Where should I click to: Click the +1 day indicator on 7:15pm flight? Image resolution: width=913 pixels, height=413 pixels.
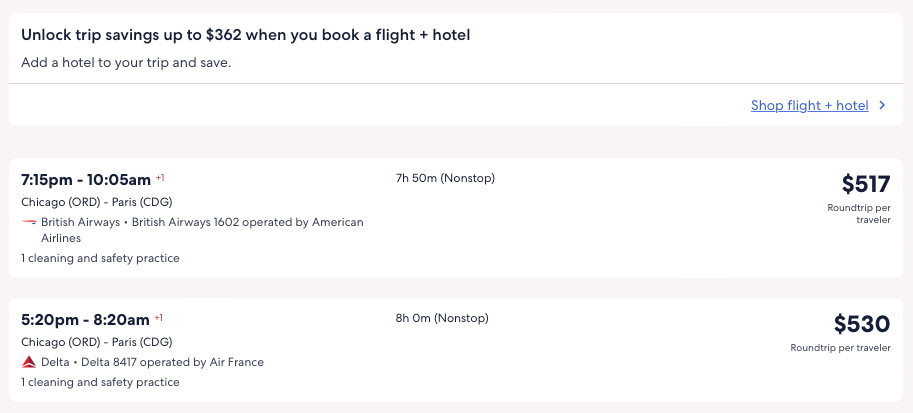(160, 178)
